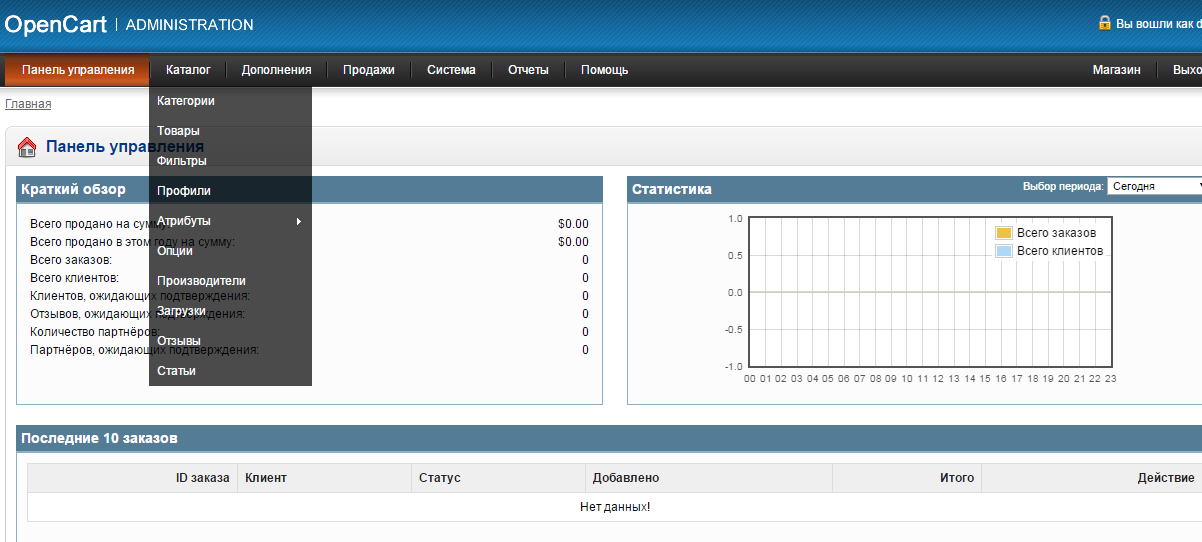The image size is (1202, 542).
Task: Open the Каталог menu
Action: (x=188, y=70)
